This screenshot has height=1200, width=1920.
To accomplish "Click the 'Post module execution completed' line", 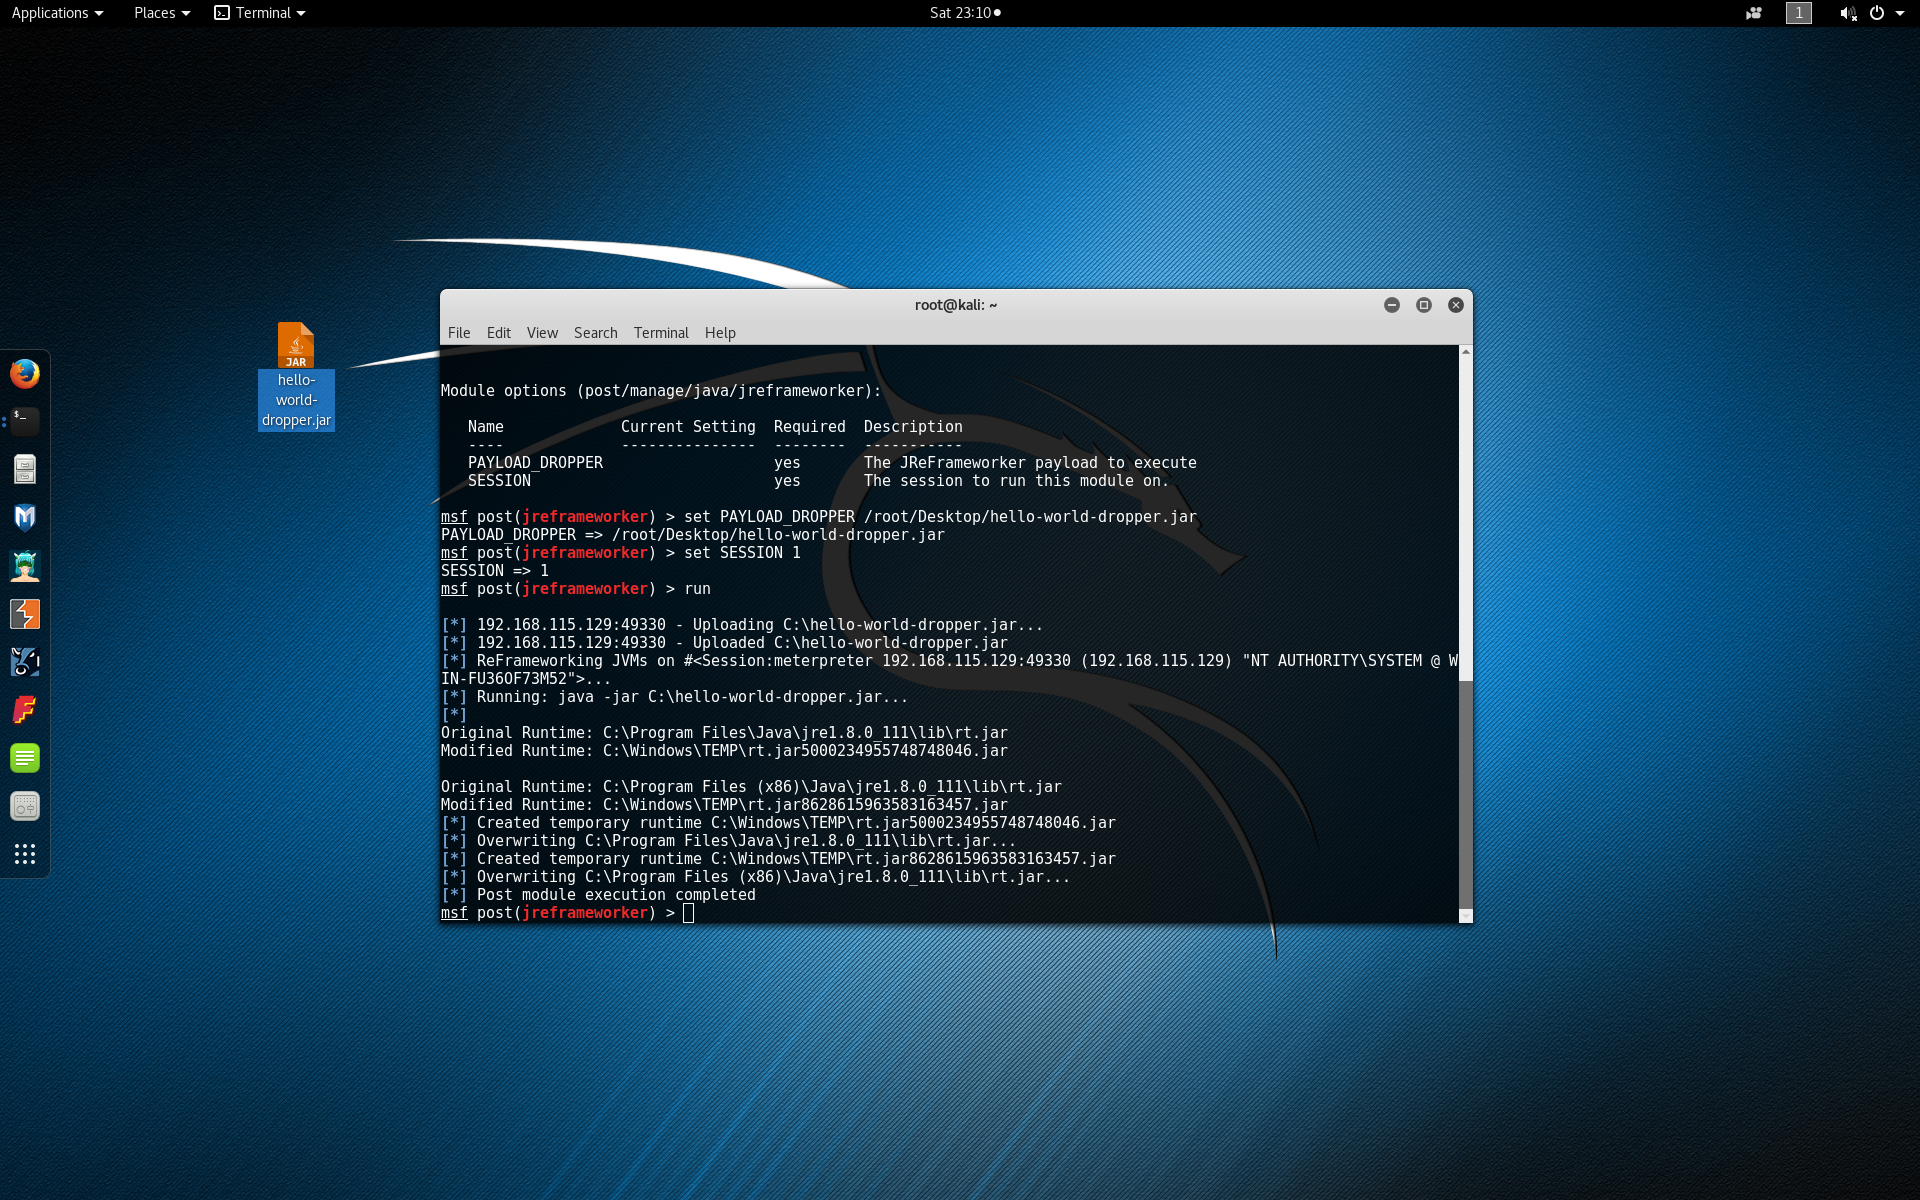I will 598,895.
